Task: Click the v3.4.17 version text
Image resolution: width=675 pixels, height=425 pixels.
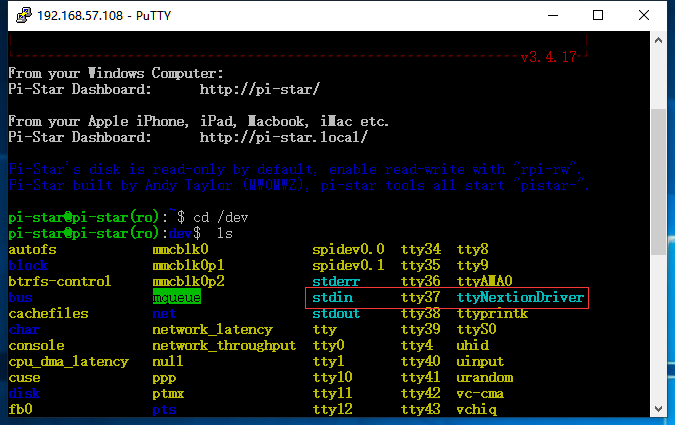Action: 549,57
